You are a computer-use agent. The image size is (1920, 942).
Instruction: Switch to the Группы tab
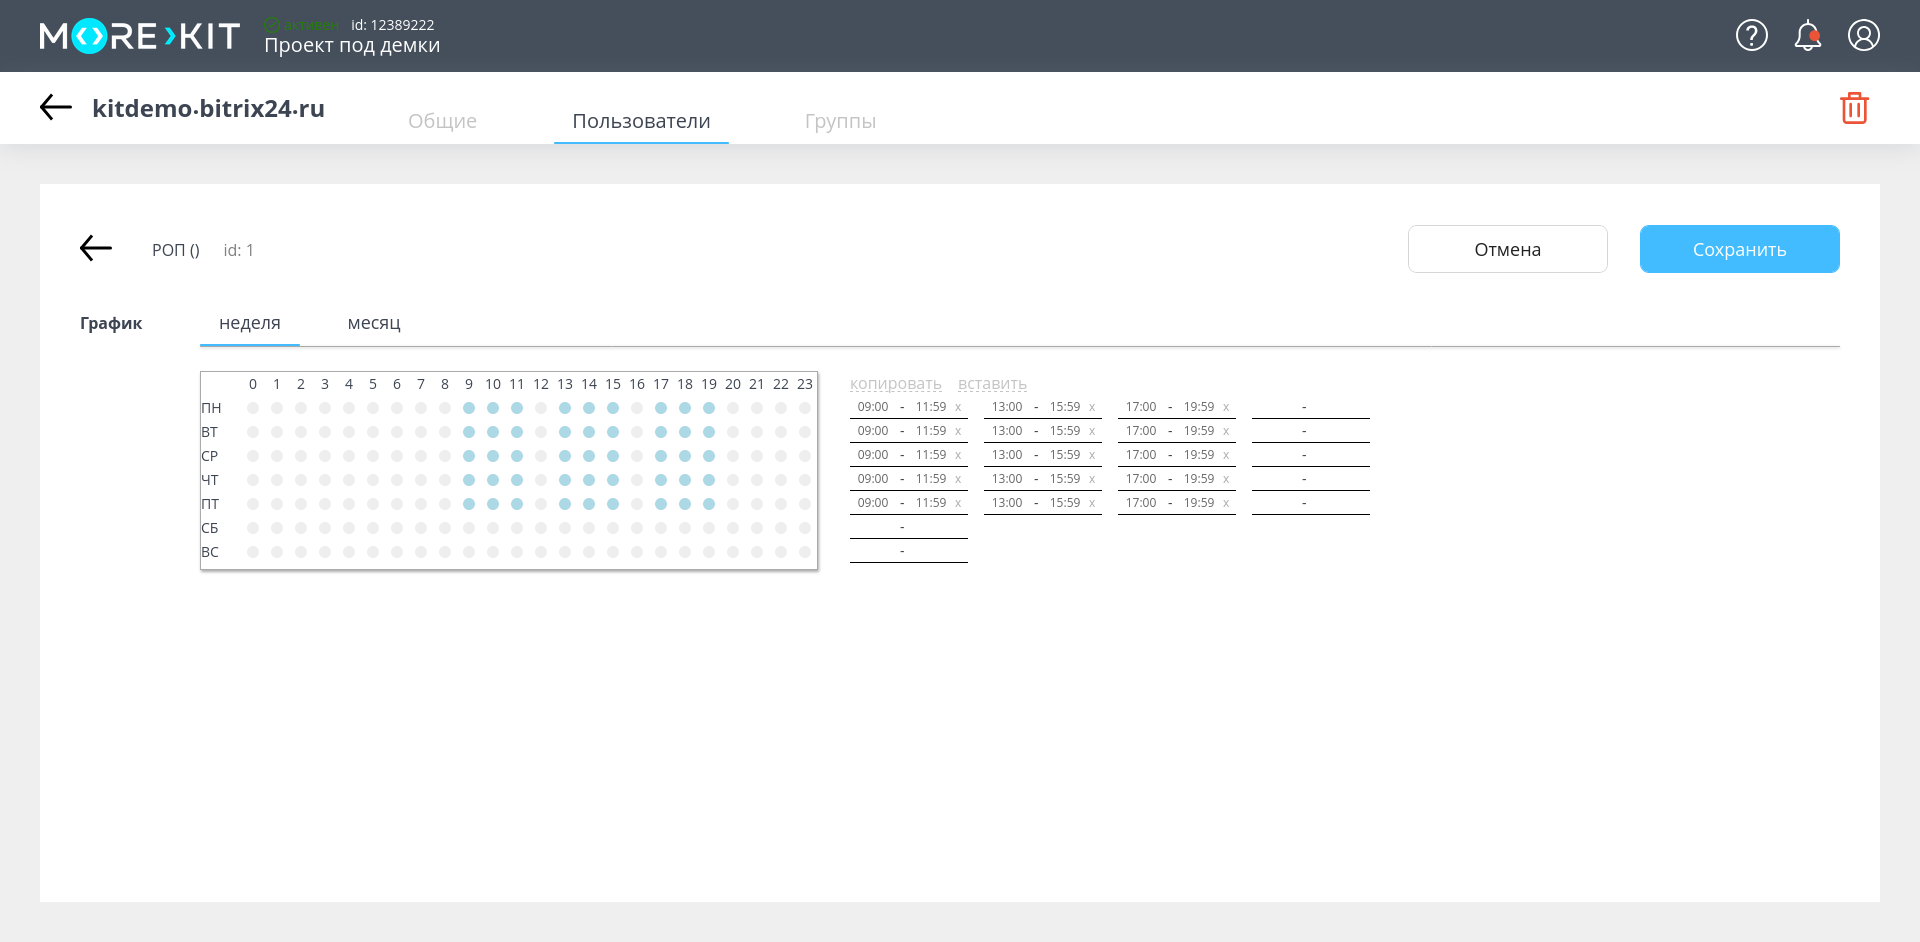(x=840, y=121)
